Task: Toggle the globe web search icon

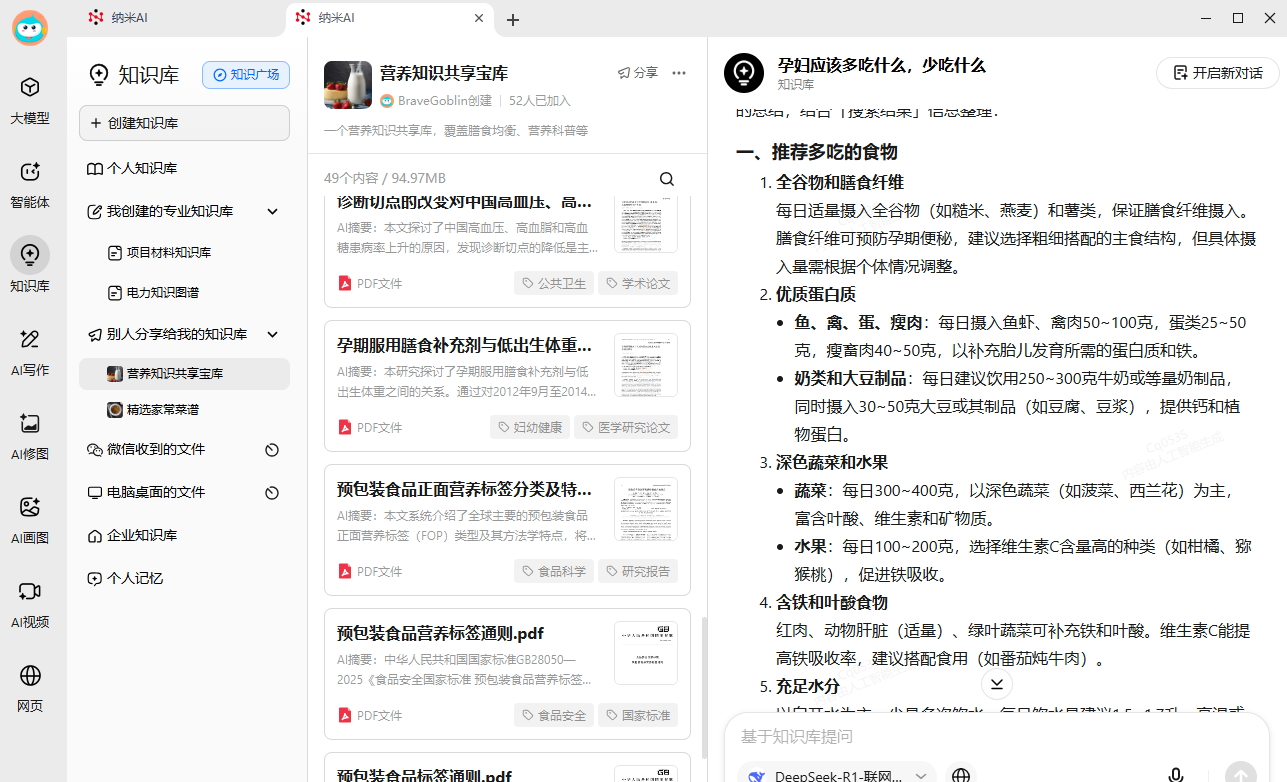Action: coord(961,776)
